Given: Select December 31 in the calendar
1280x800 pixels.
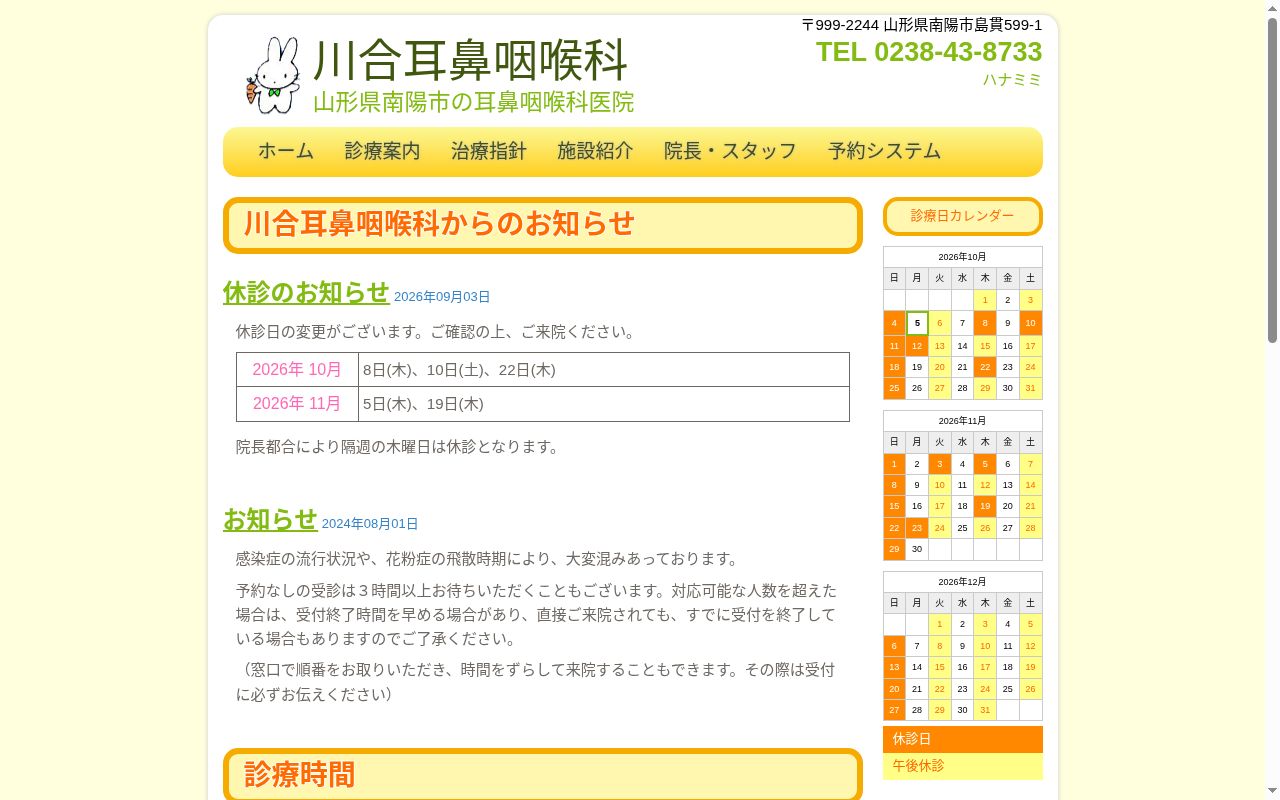Looking at the screenshot, I should [x=985, y=710].
